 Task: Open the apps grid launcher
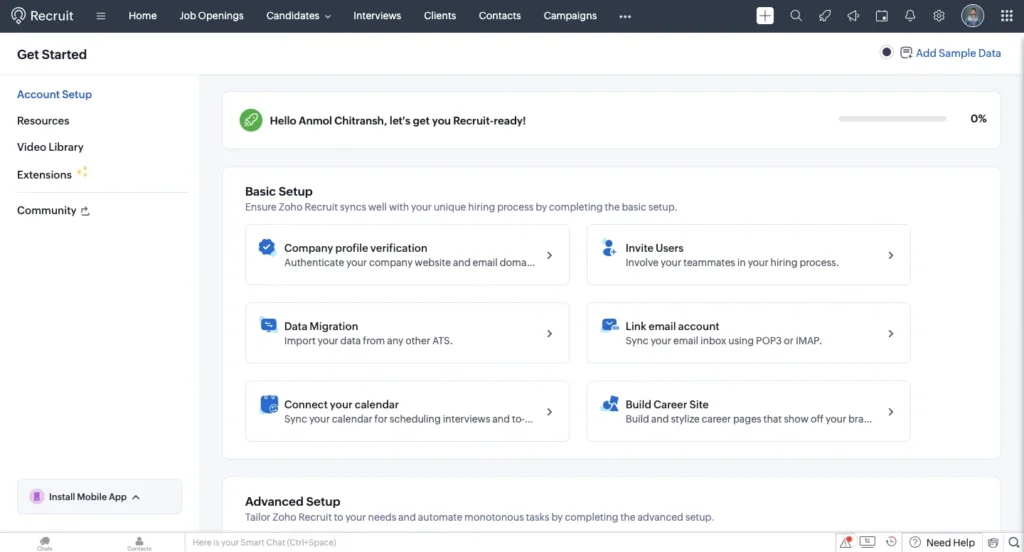click(1006, 16)
